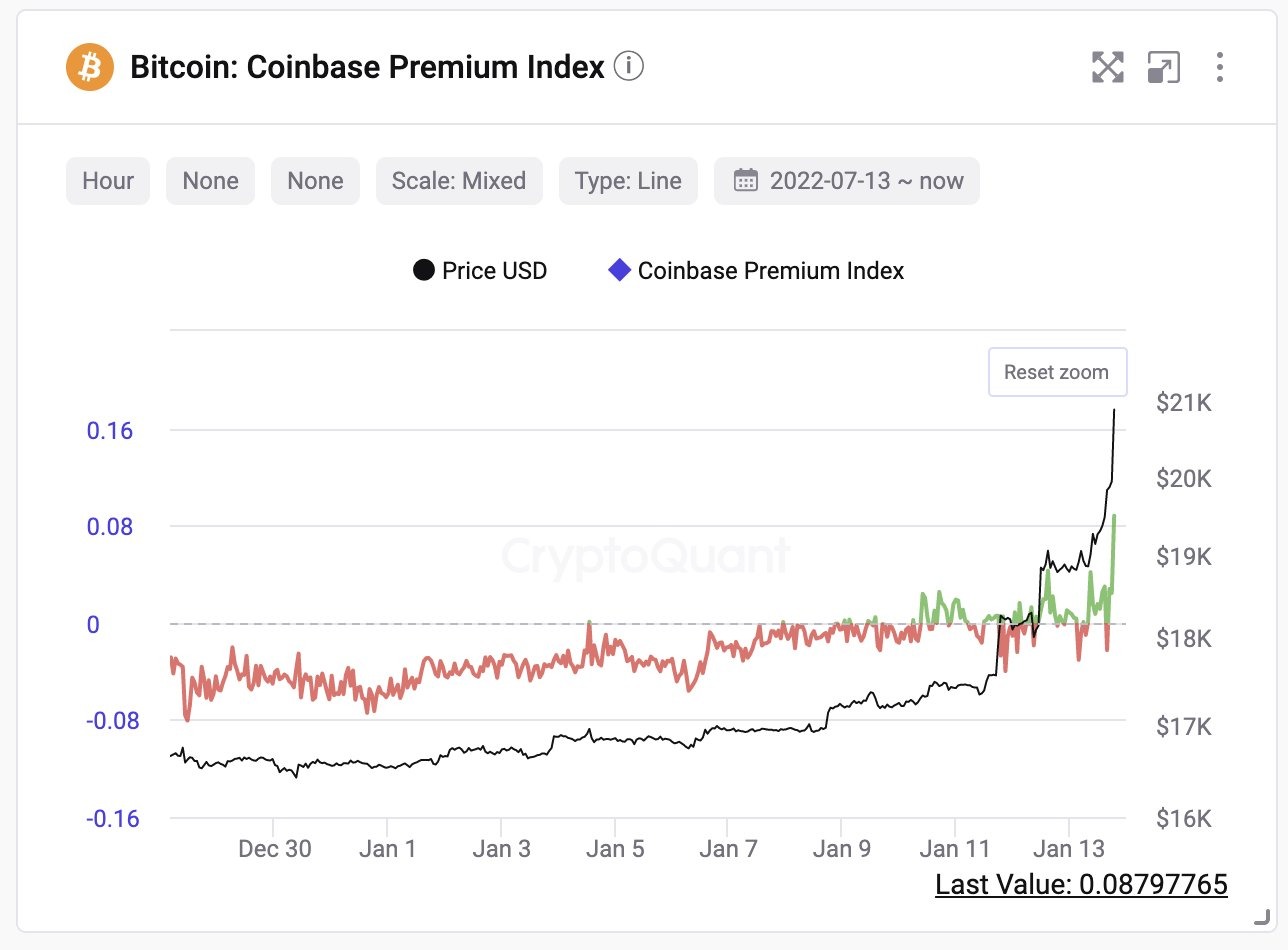
Task: Select the first None filter
Action: coord(210,181)
